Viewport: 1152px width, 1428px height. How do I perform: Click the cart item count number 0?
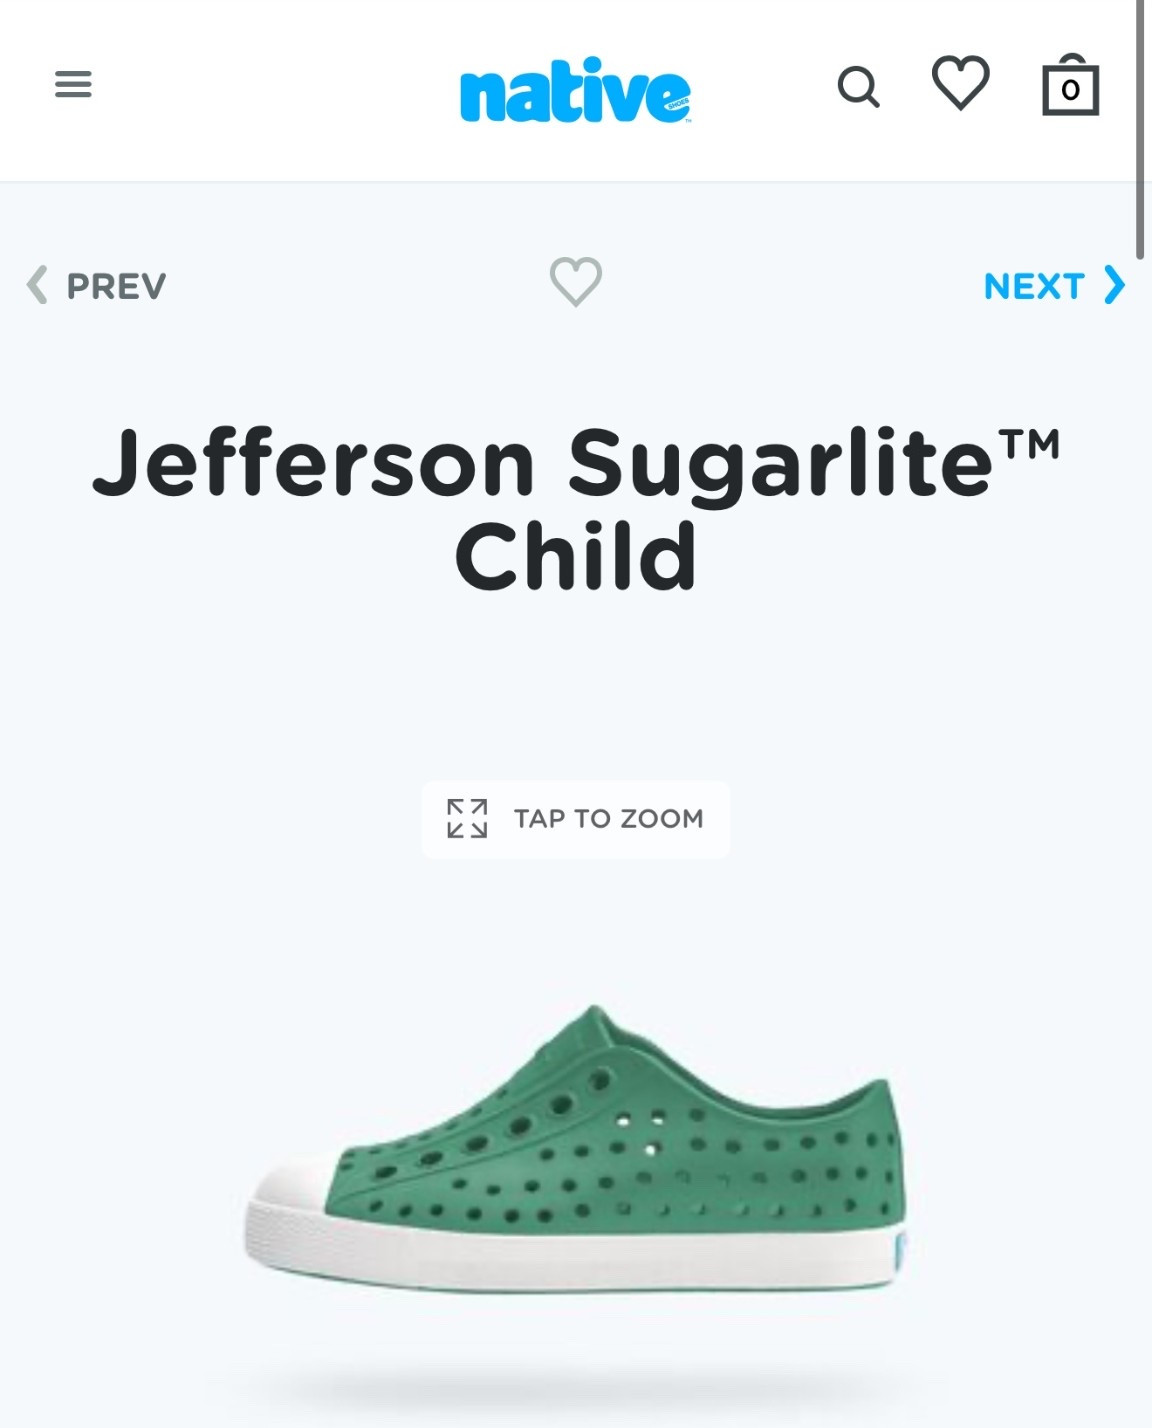click(x=1070, y=91)
